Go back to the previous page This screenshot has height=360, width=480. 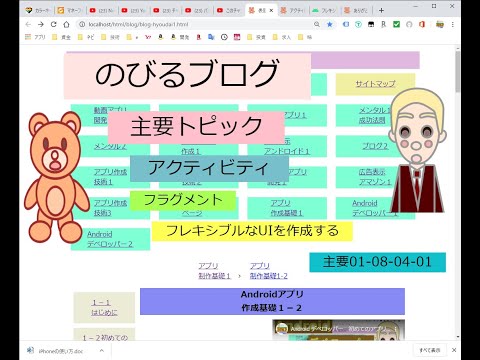[28, 24]
